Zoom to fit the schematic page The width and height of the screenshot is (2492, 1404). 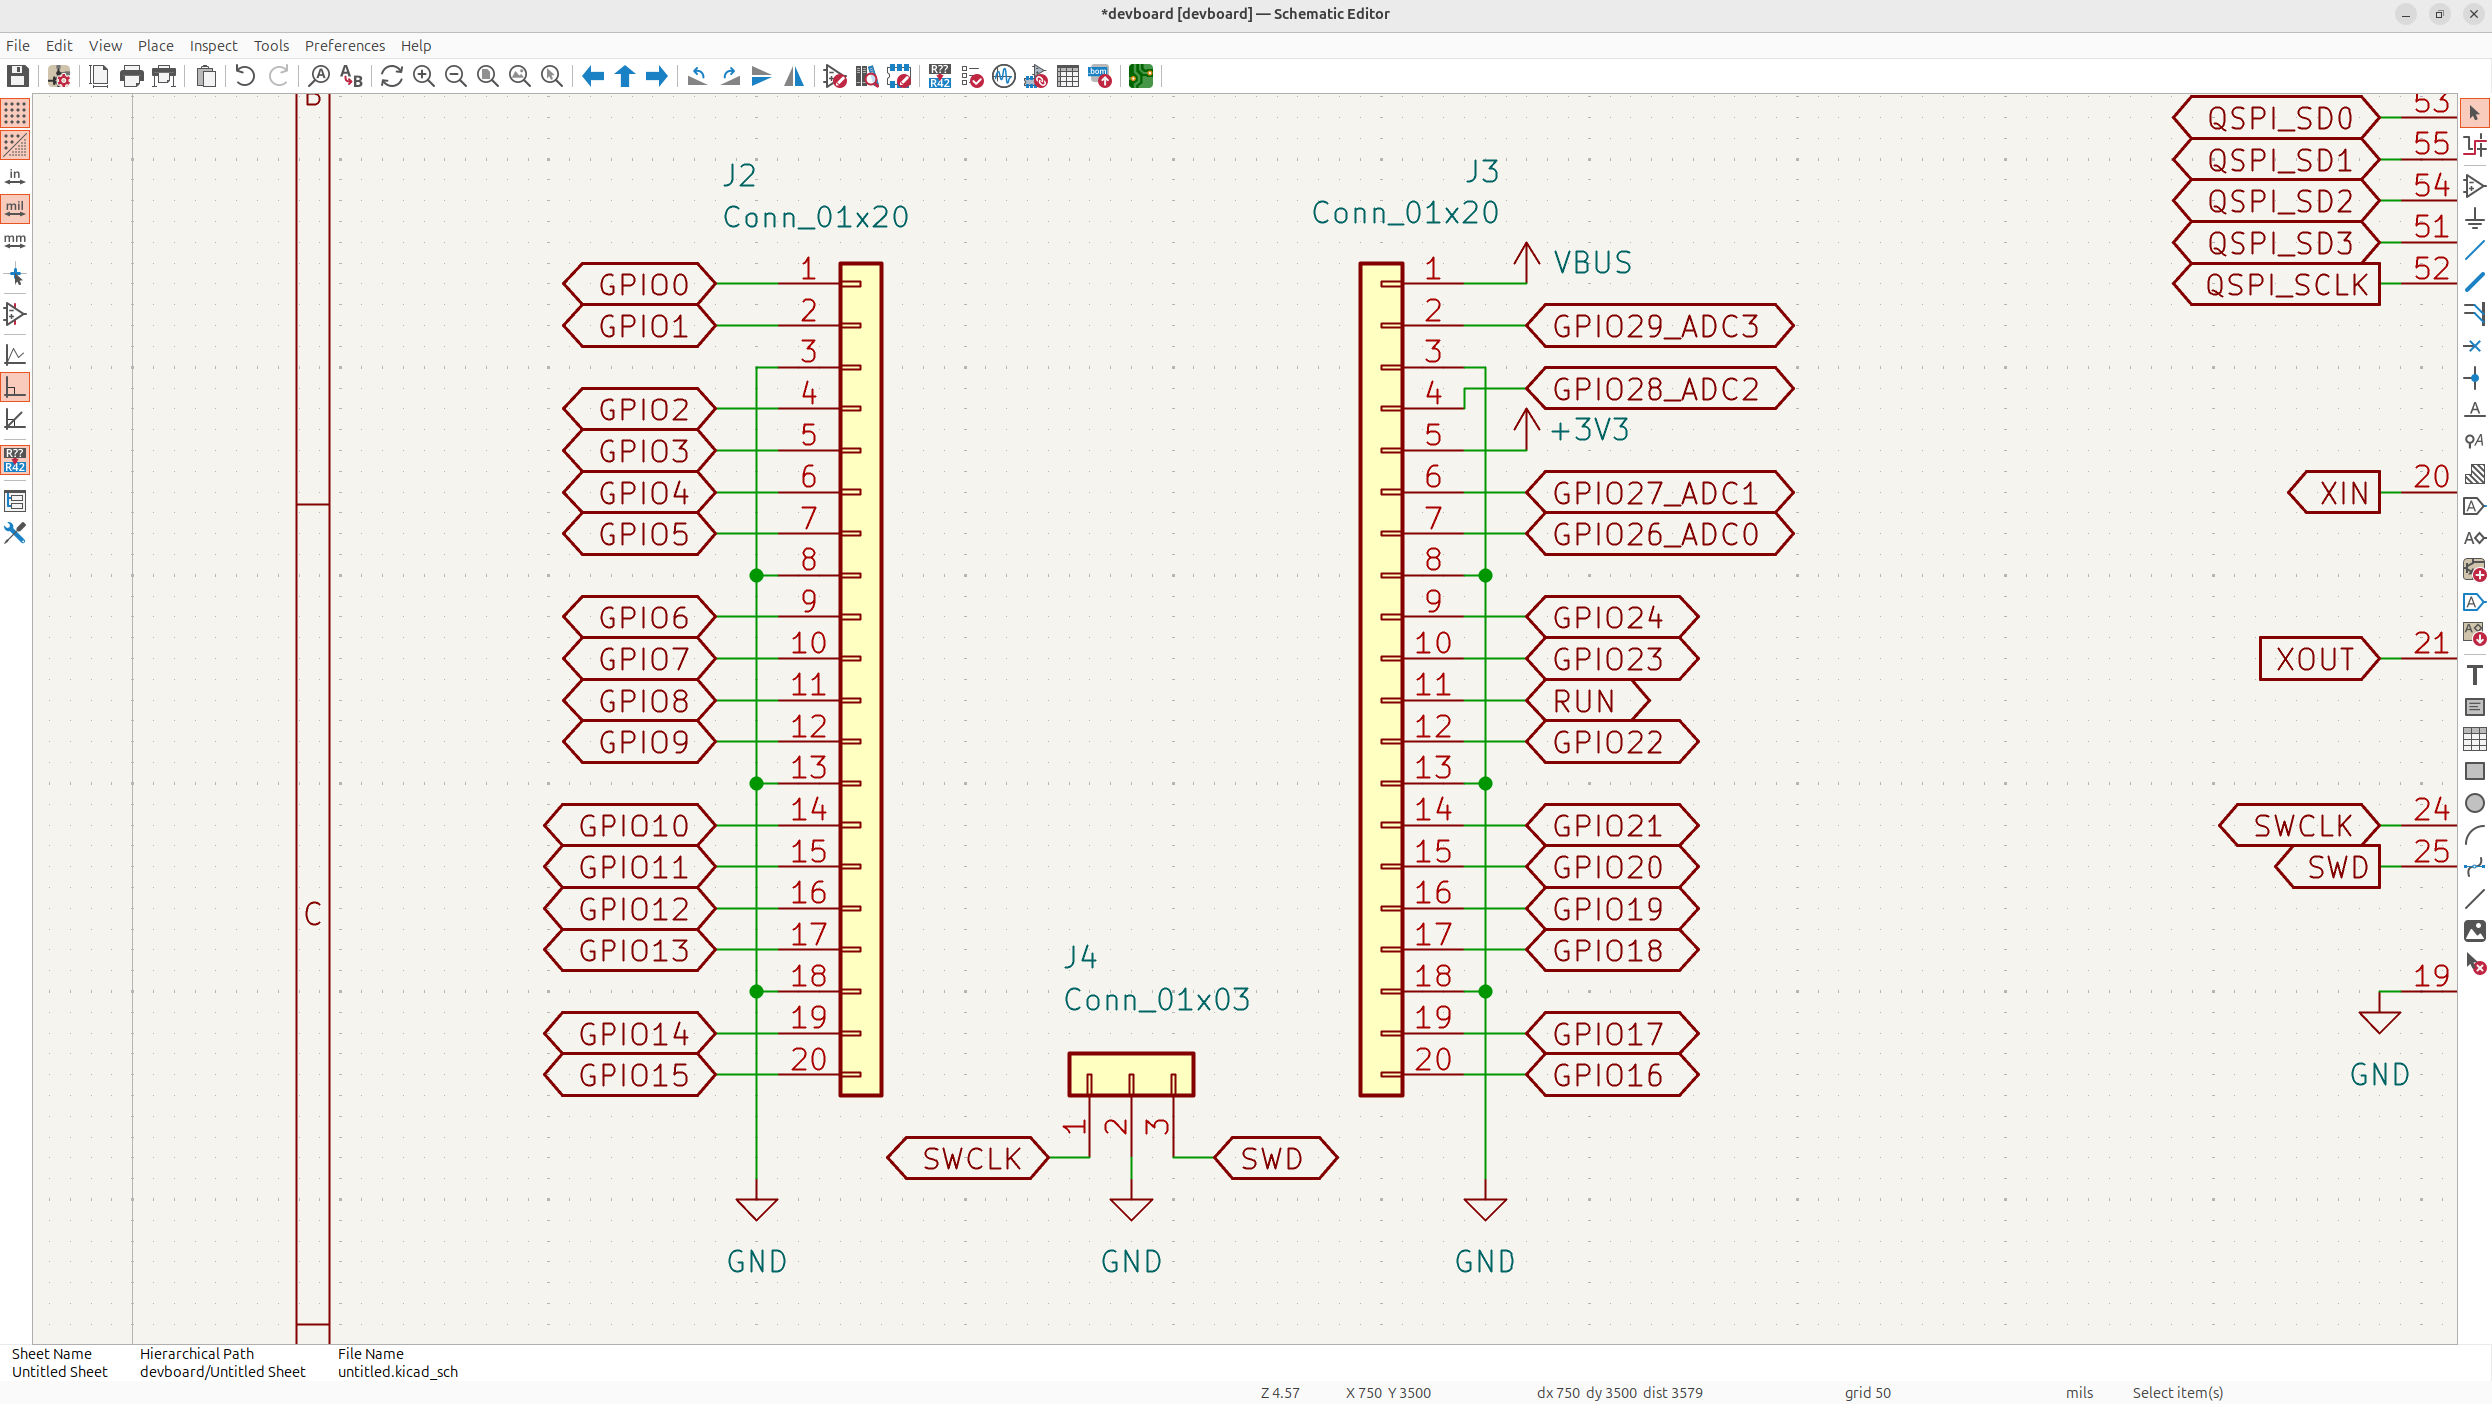point(487,76)
